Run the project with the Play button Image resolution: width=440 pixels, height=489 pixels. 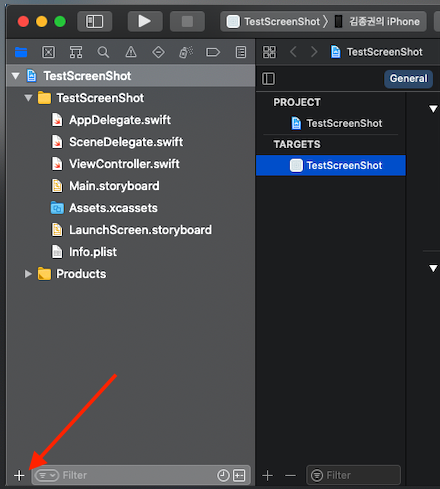coord(145,21)
